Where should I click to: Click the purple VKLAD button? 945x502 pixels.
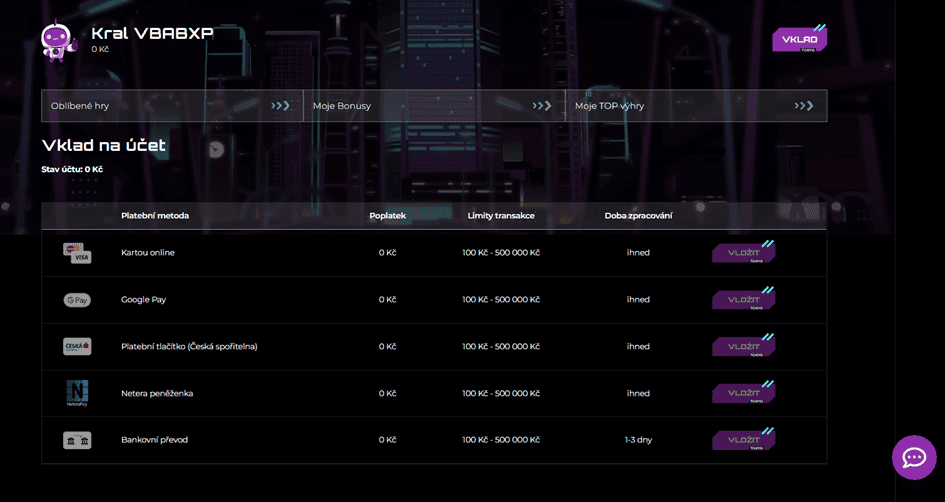[800, 39]
